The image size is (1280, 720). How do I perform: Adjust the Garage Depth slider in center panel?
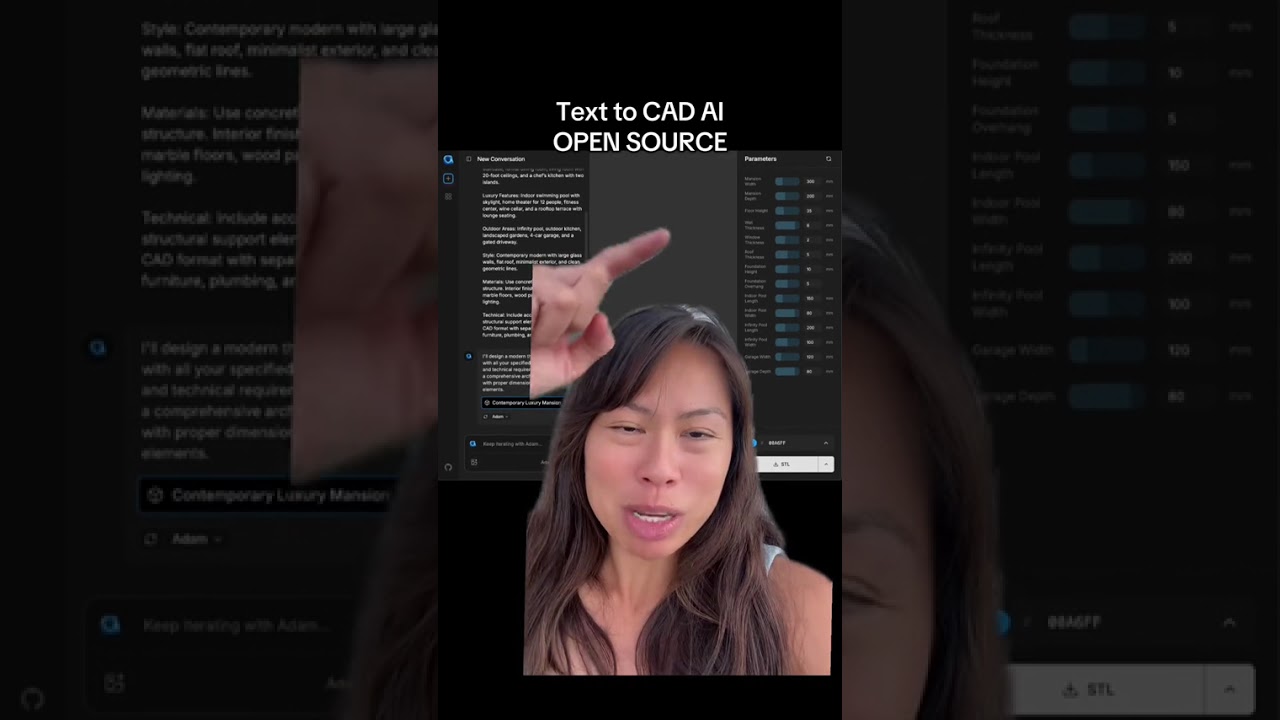[x=787, y=371]
